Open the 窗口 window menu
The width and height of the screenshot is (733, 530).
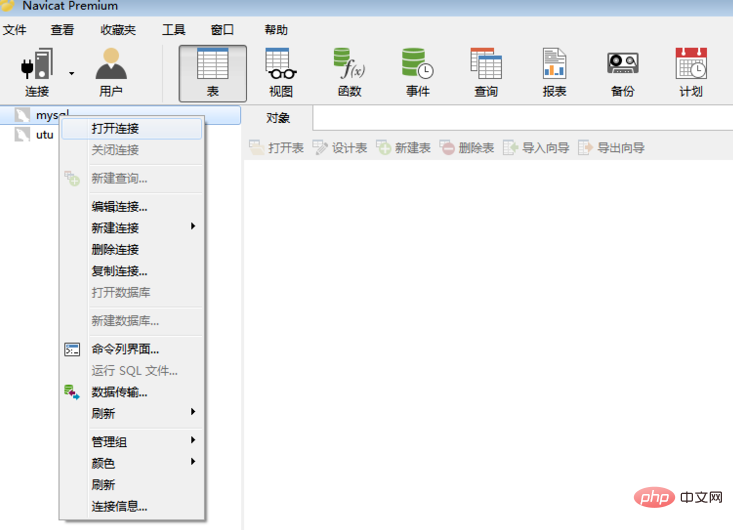pyautogui.click(x=222, y=30)
